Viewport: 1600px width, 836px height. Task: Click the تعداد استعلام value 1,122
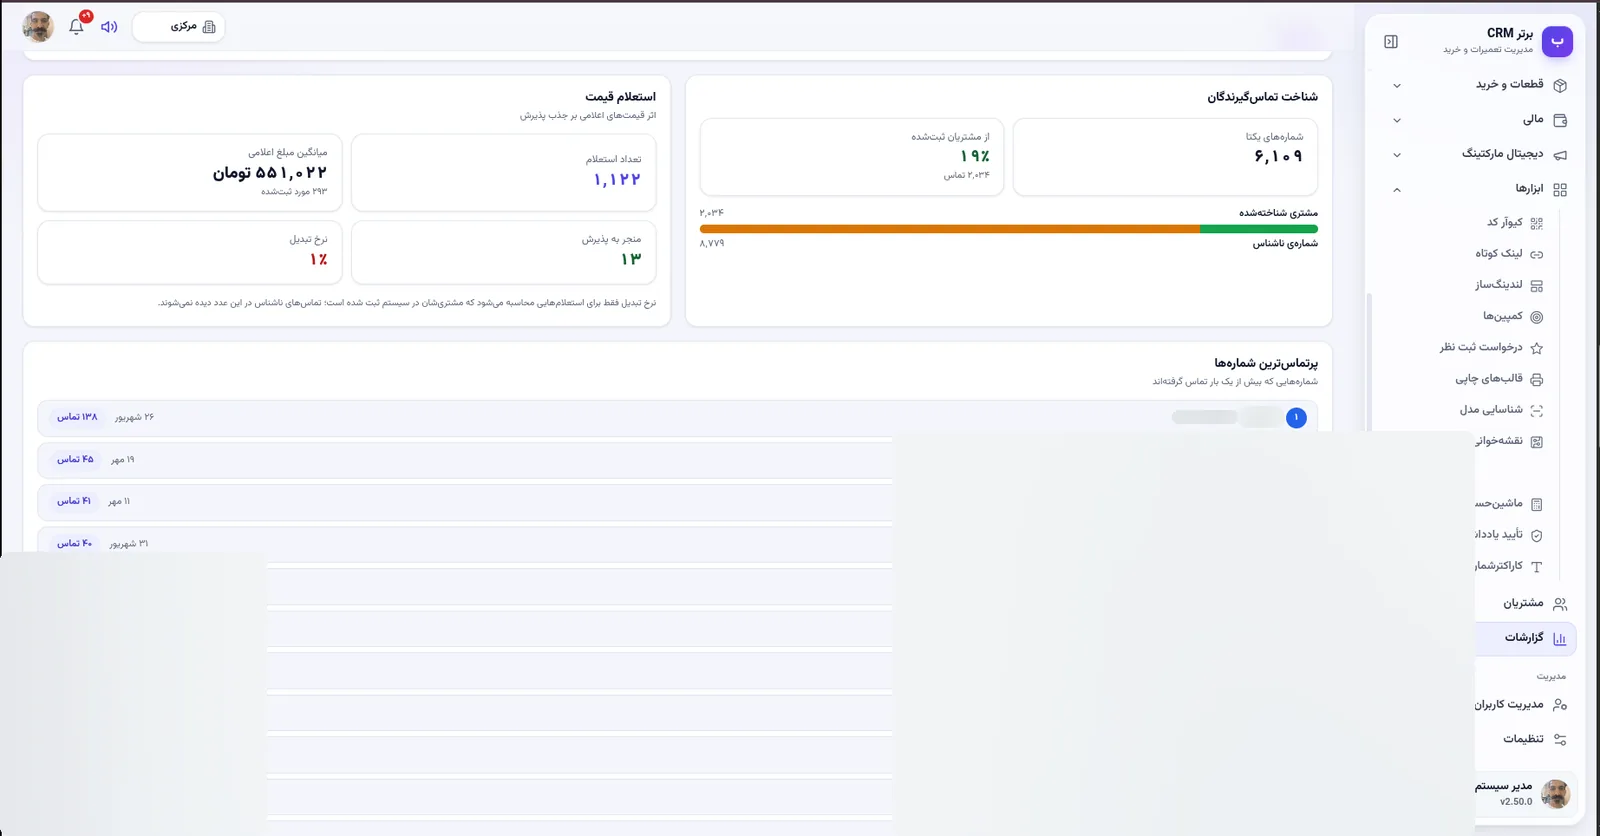(x=617, y=180)
